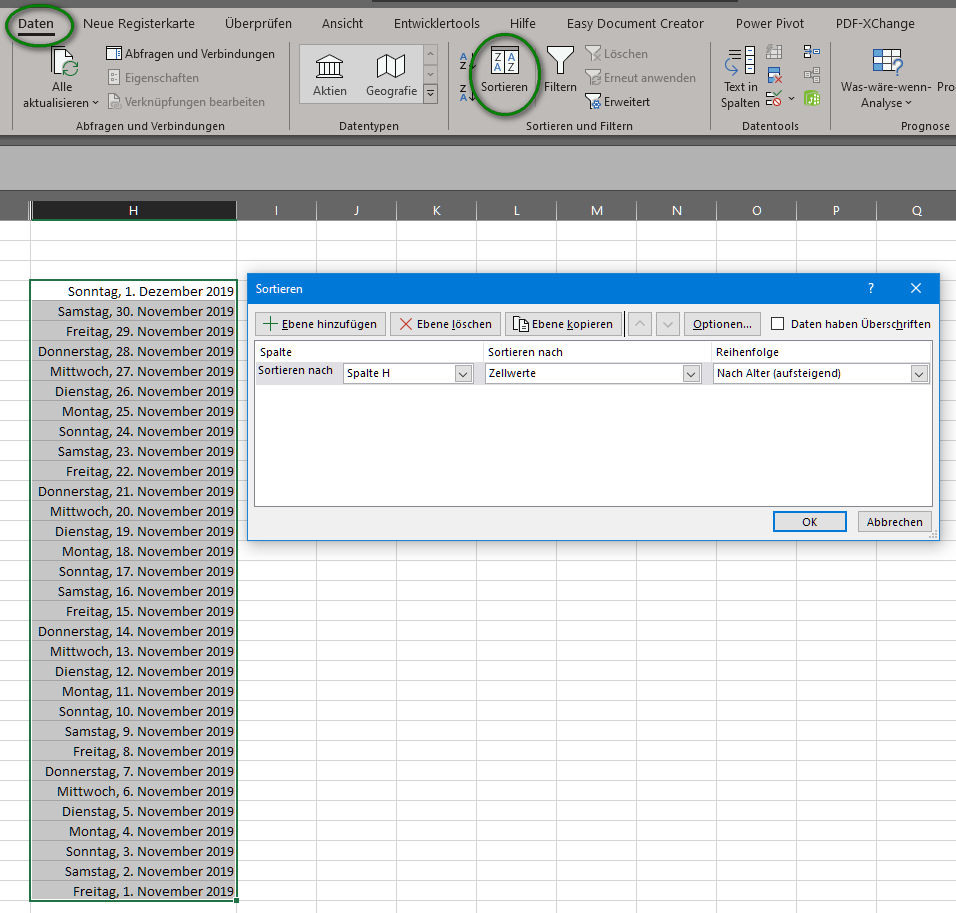Viewport: 956px width, 913px height.
Task: Enable Daten haben Überschriften checkbox
Action: [778, 324]
